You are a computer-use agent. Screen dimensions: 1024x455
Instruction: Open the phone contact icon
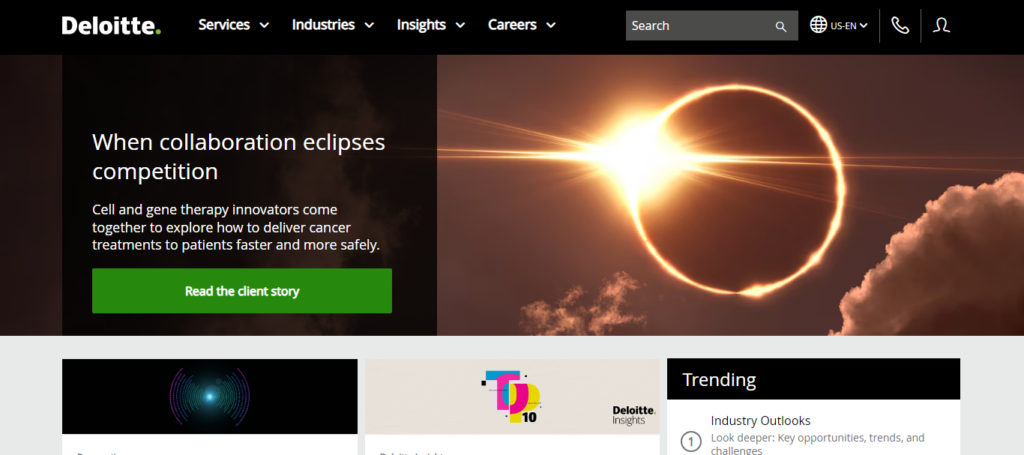900,26
